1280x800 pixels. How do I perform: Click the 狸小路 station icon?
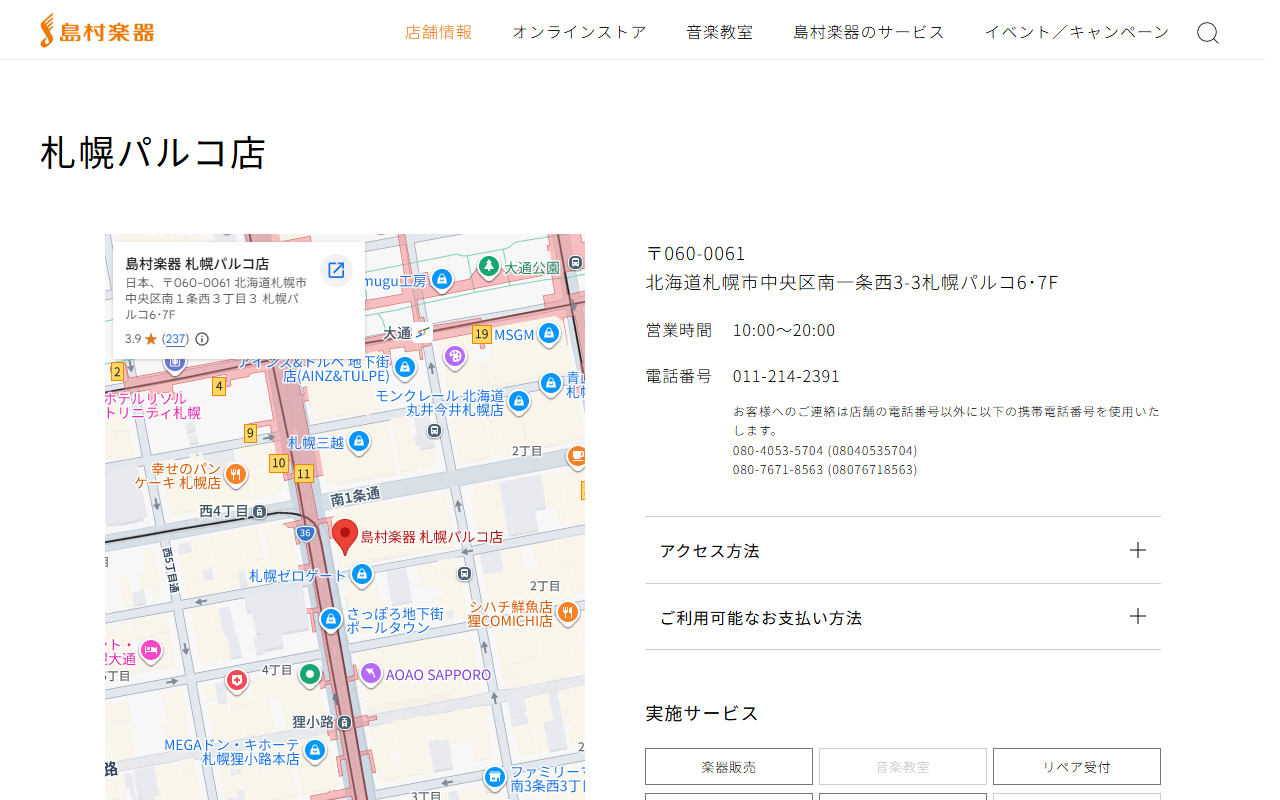(343, 721)
